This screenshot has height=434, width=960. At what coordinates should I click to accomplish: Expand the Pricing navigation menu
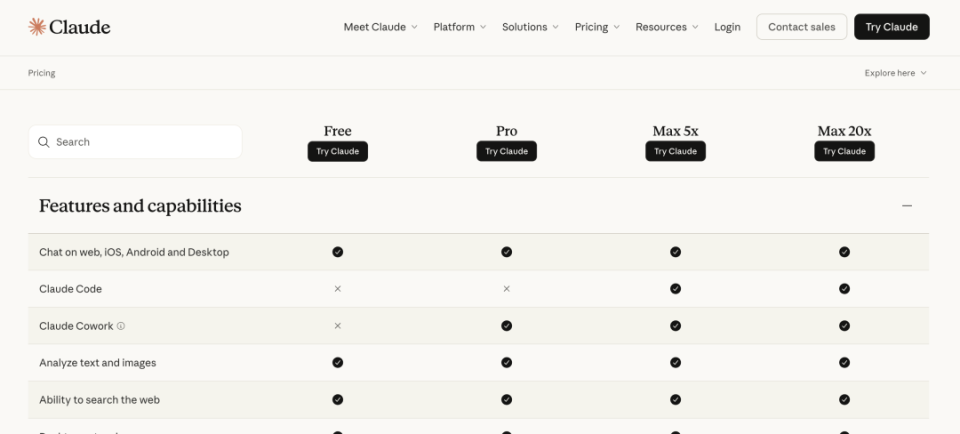(597, 27)
